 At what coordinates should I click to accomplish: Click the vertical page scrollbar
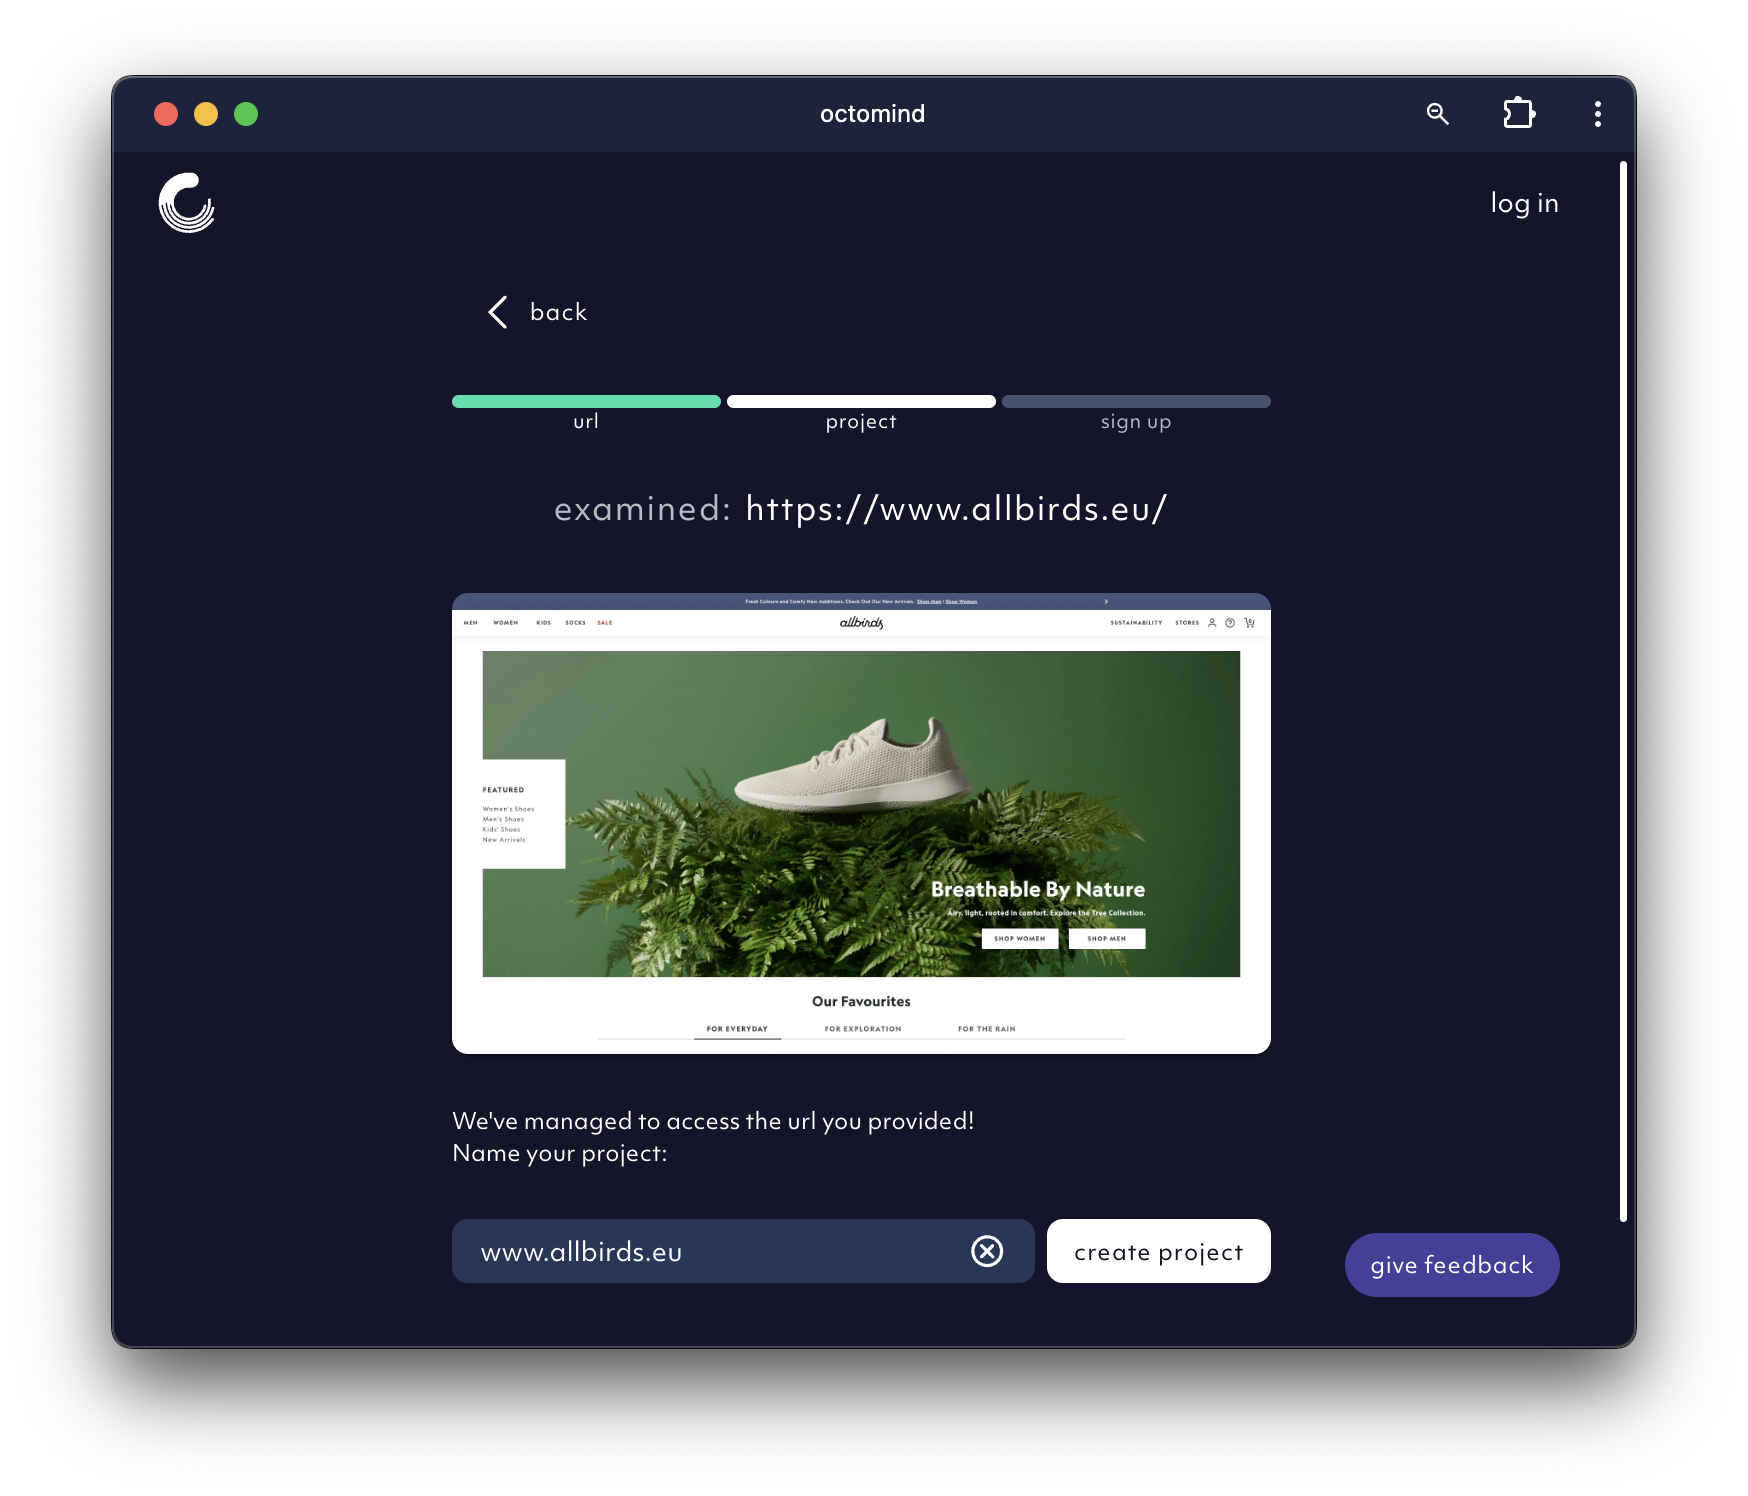click(x=1623, y=691)
